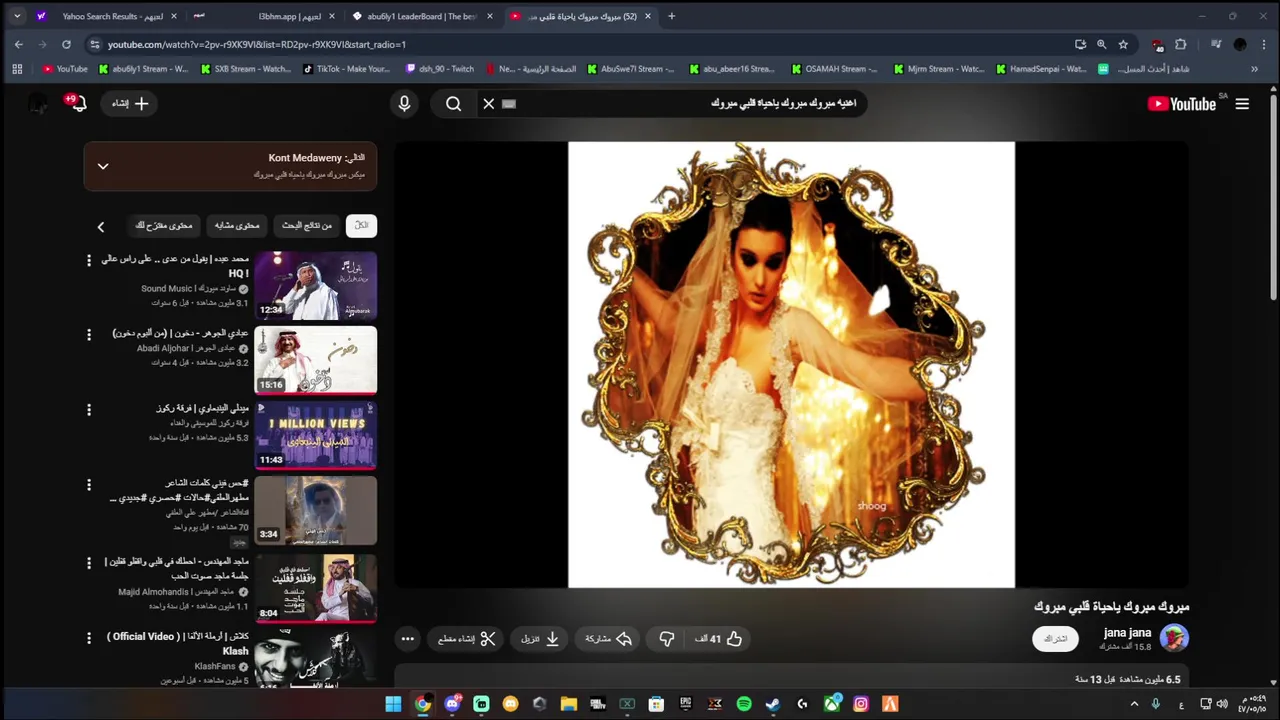Open the OSAMAH Stream bookmark
Viewport: 1280px width, 720px height.
(834, 69)
